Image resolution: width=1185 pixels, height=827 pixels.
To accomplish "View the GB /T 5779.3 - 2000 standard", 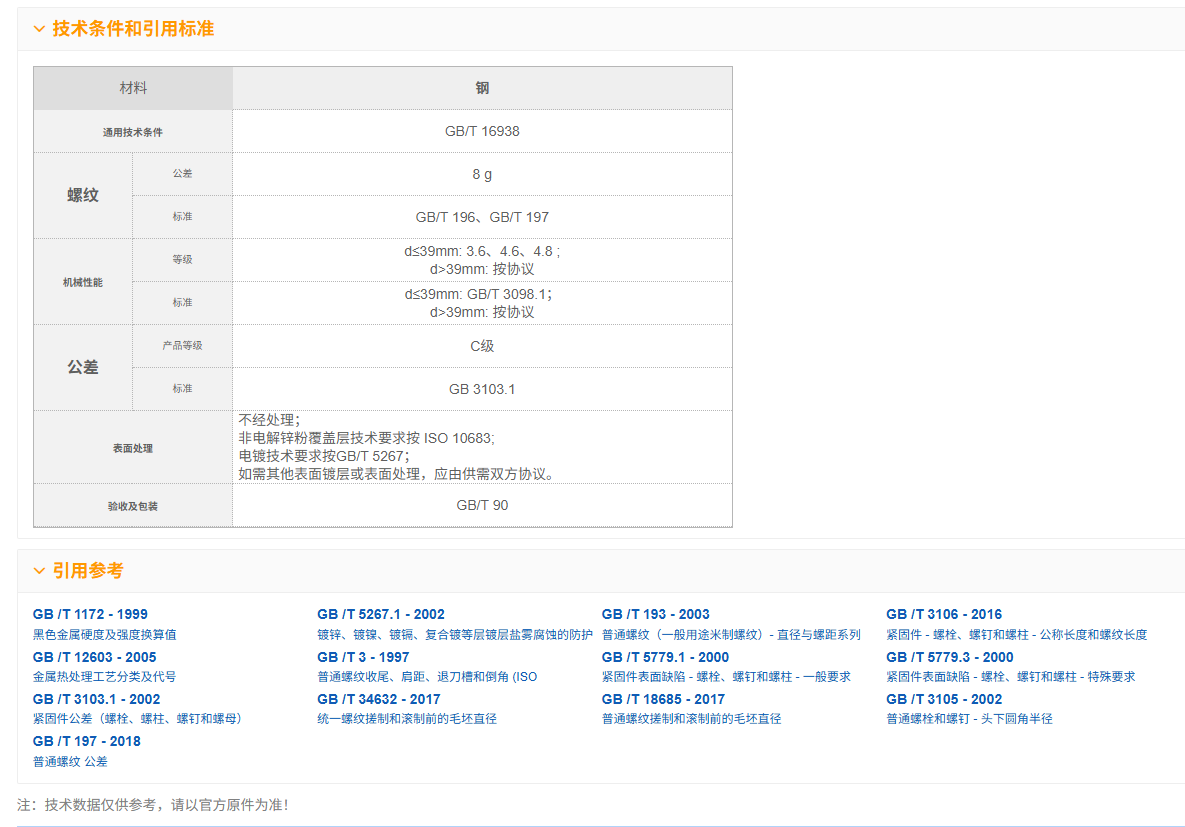I will [949, 657].
